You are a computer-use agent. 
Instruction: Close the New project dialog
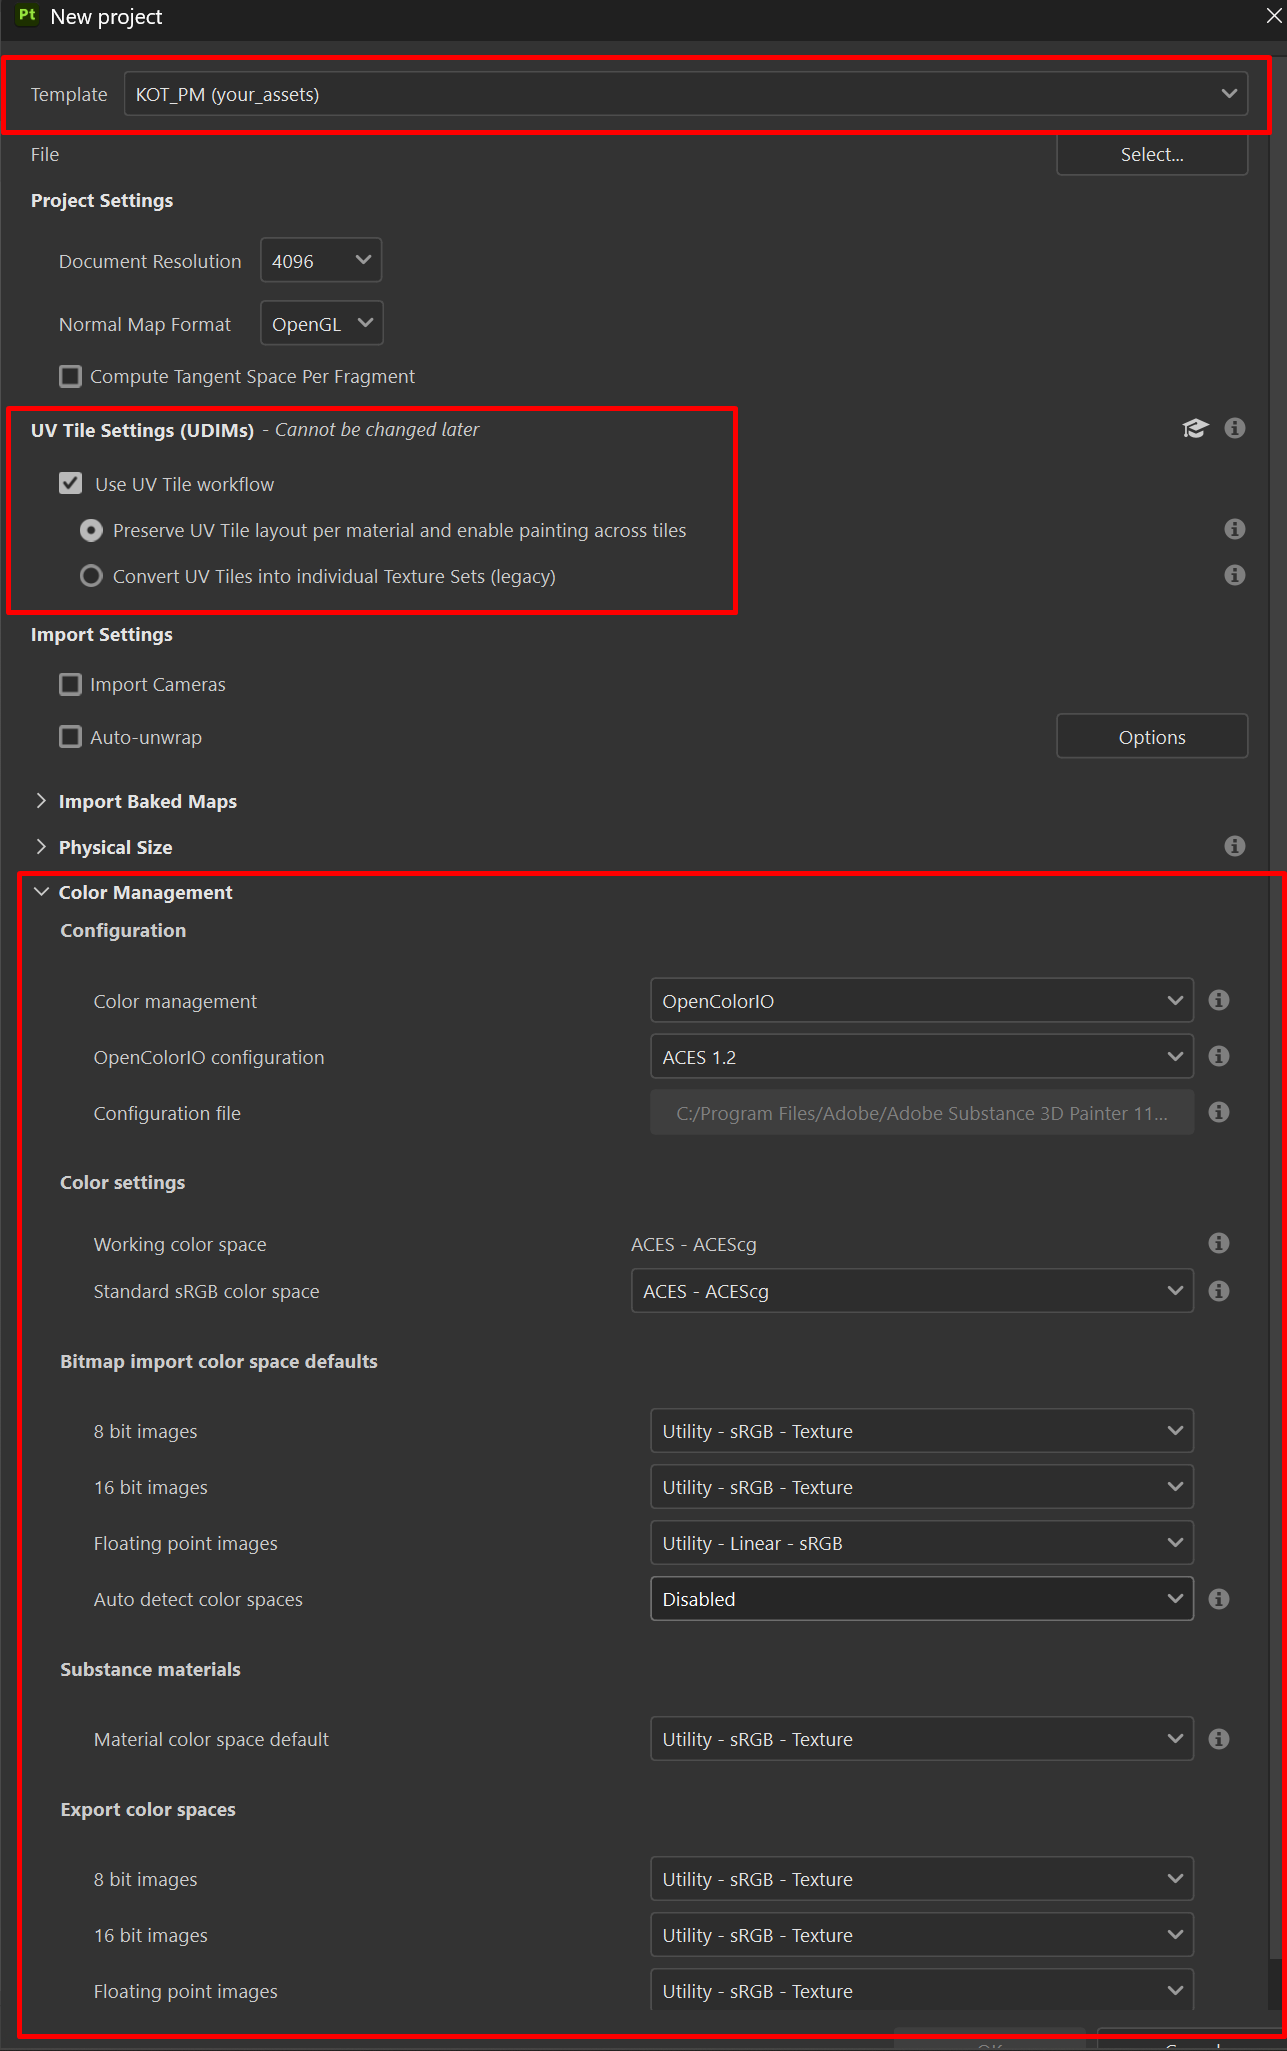1274,16
